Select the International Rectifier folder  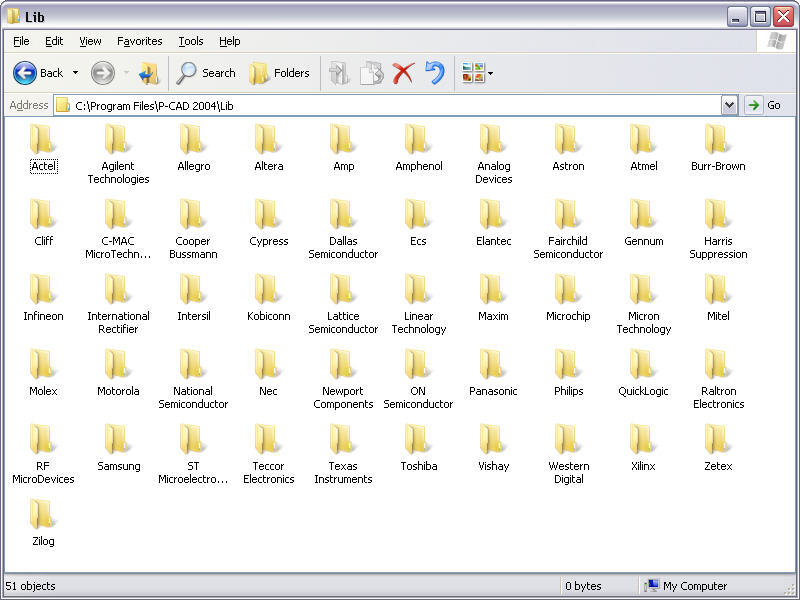[118, 305]
